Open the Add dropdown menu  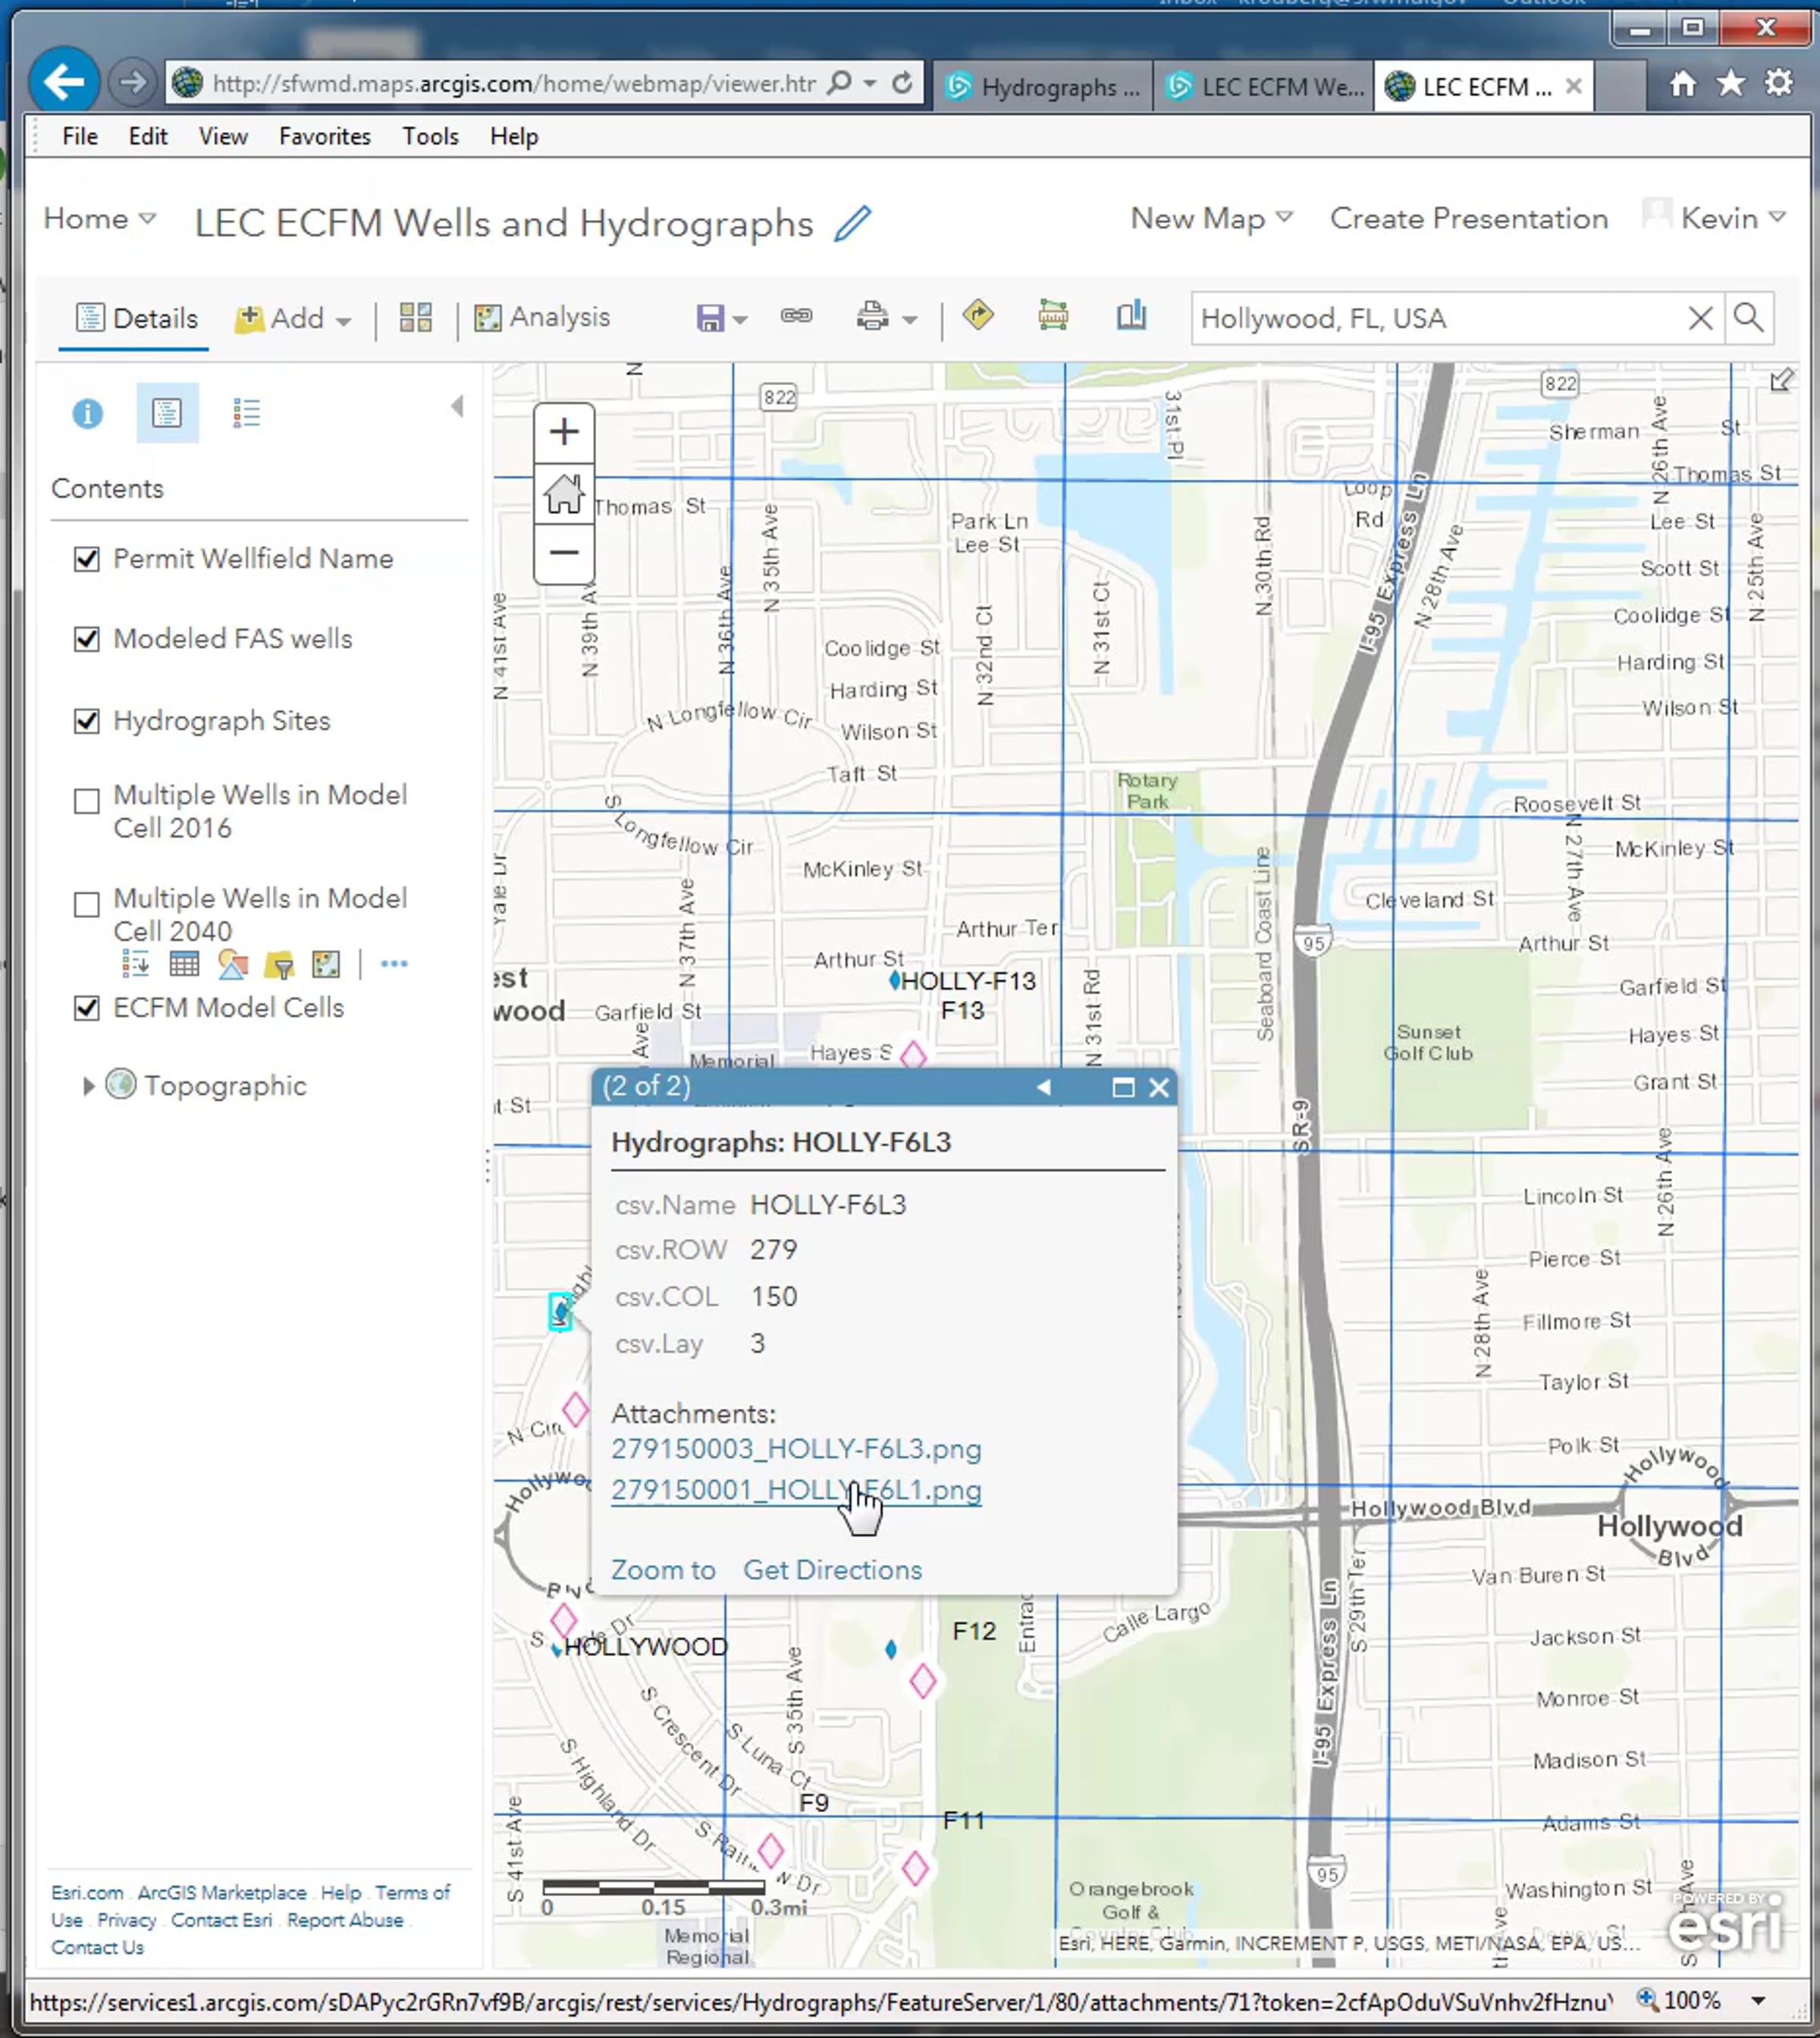click(294, 318)
